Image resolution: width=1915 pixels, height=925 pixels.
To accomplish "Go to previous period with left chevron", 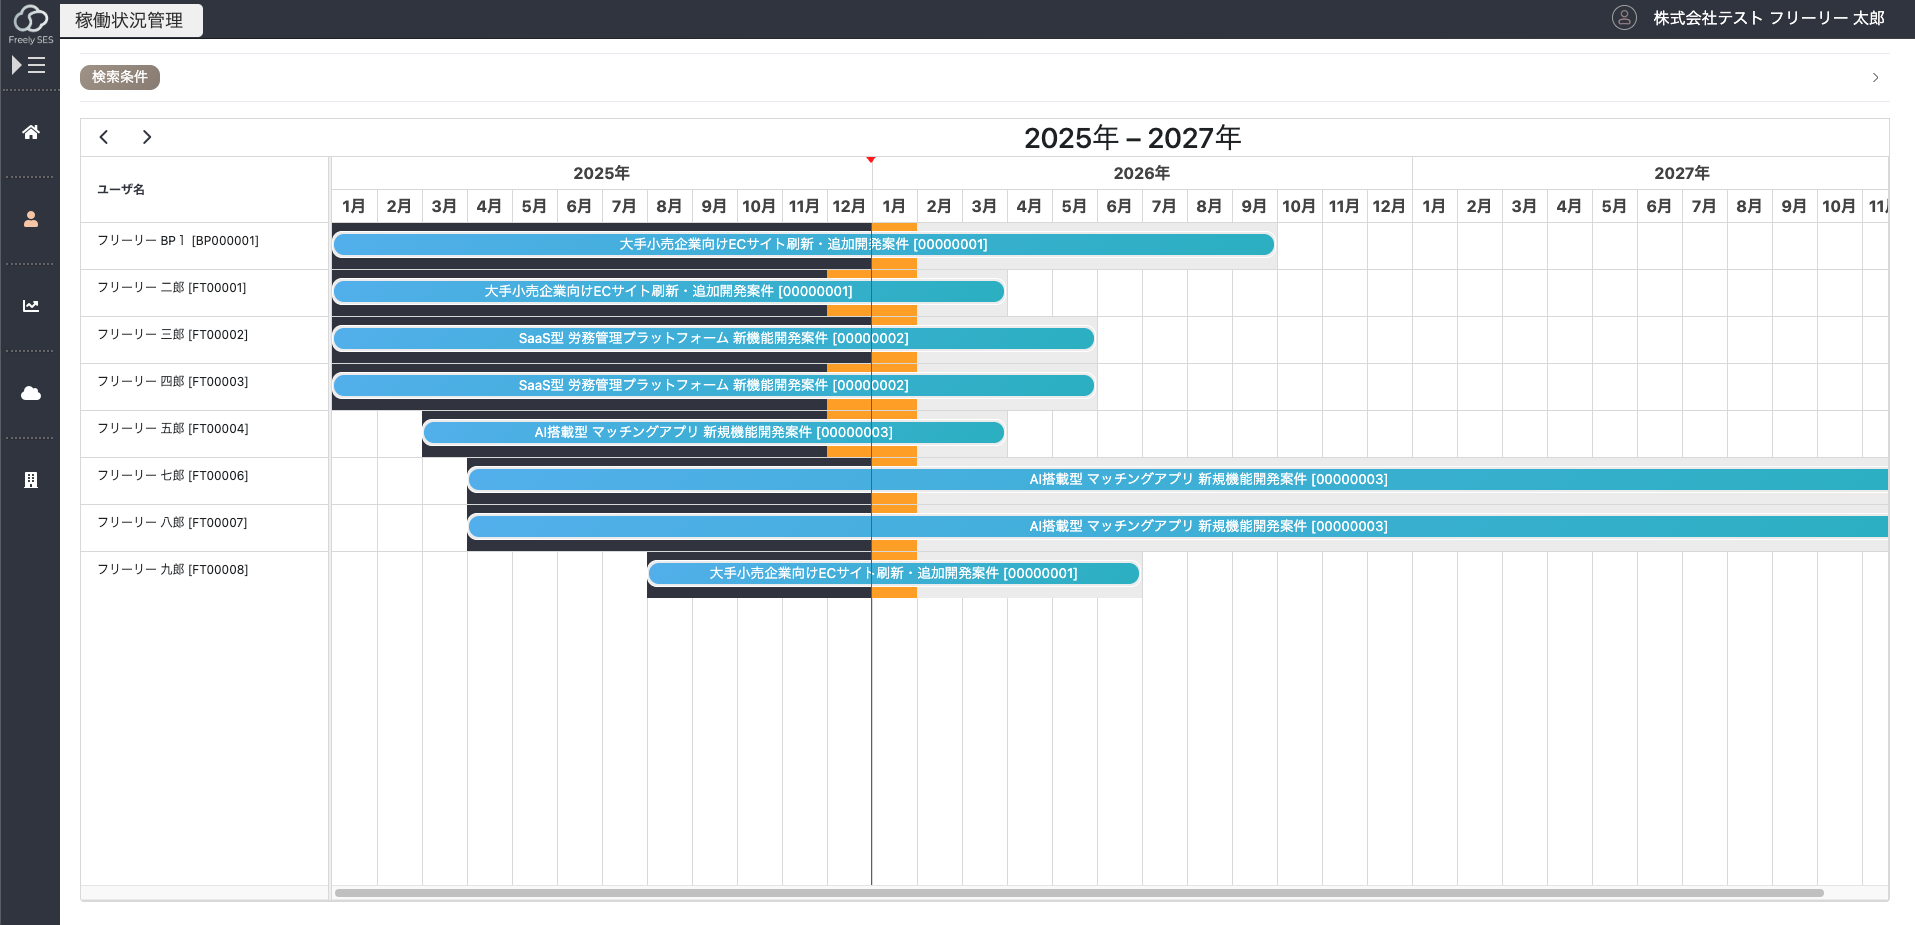I will click(x=104, y=137).
